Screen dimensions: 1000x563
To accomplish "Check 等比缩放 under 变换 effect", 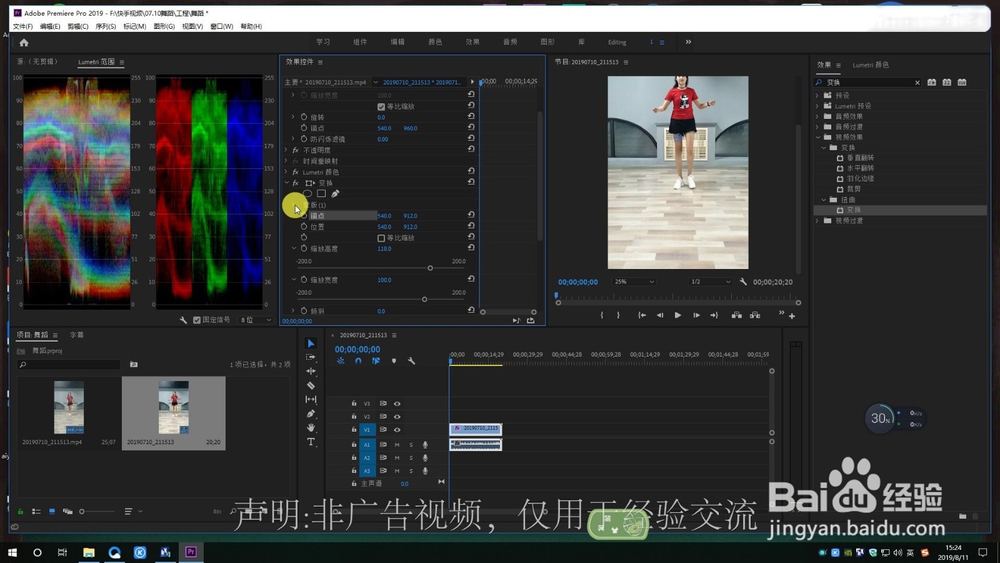I will (x=381, y=238).
